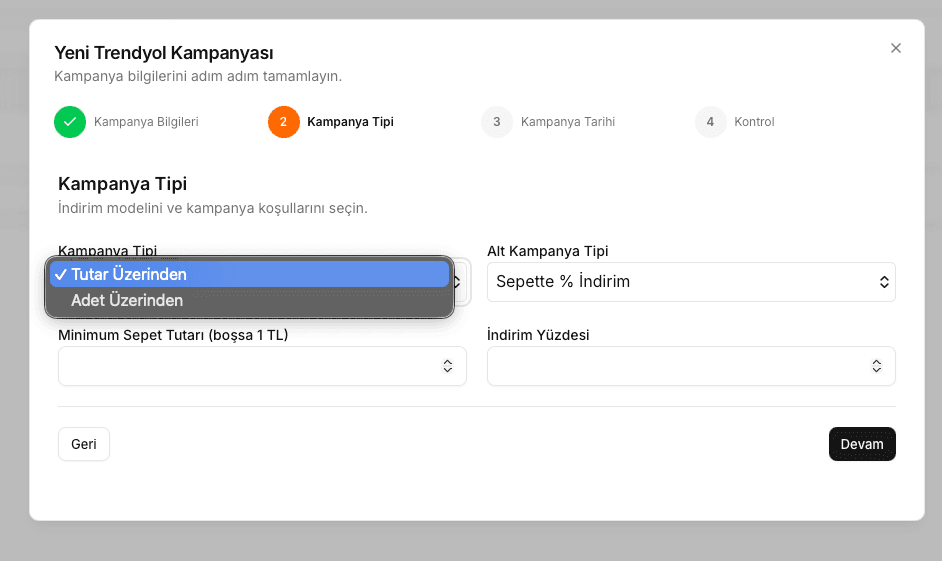Click the orange step 2 circle
942x561 pixels.
(x=284, y=122)
